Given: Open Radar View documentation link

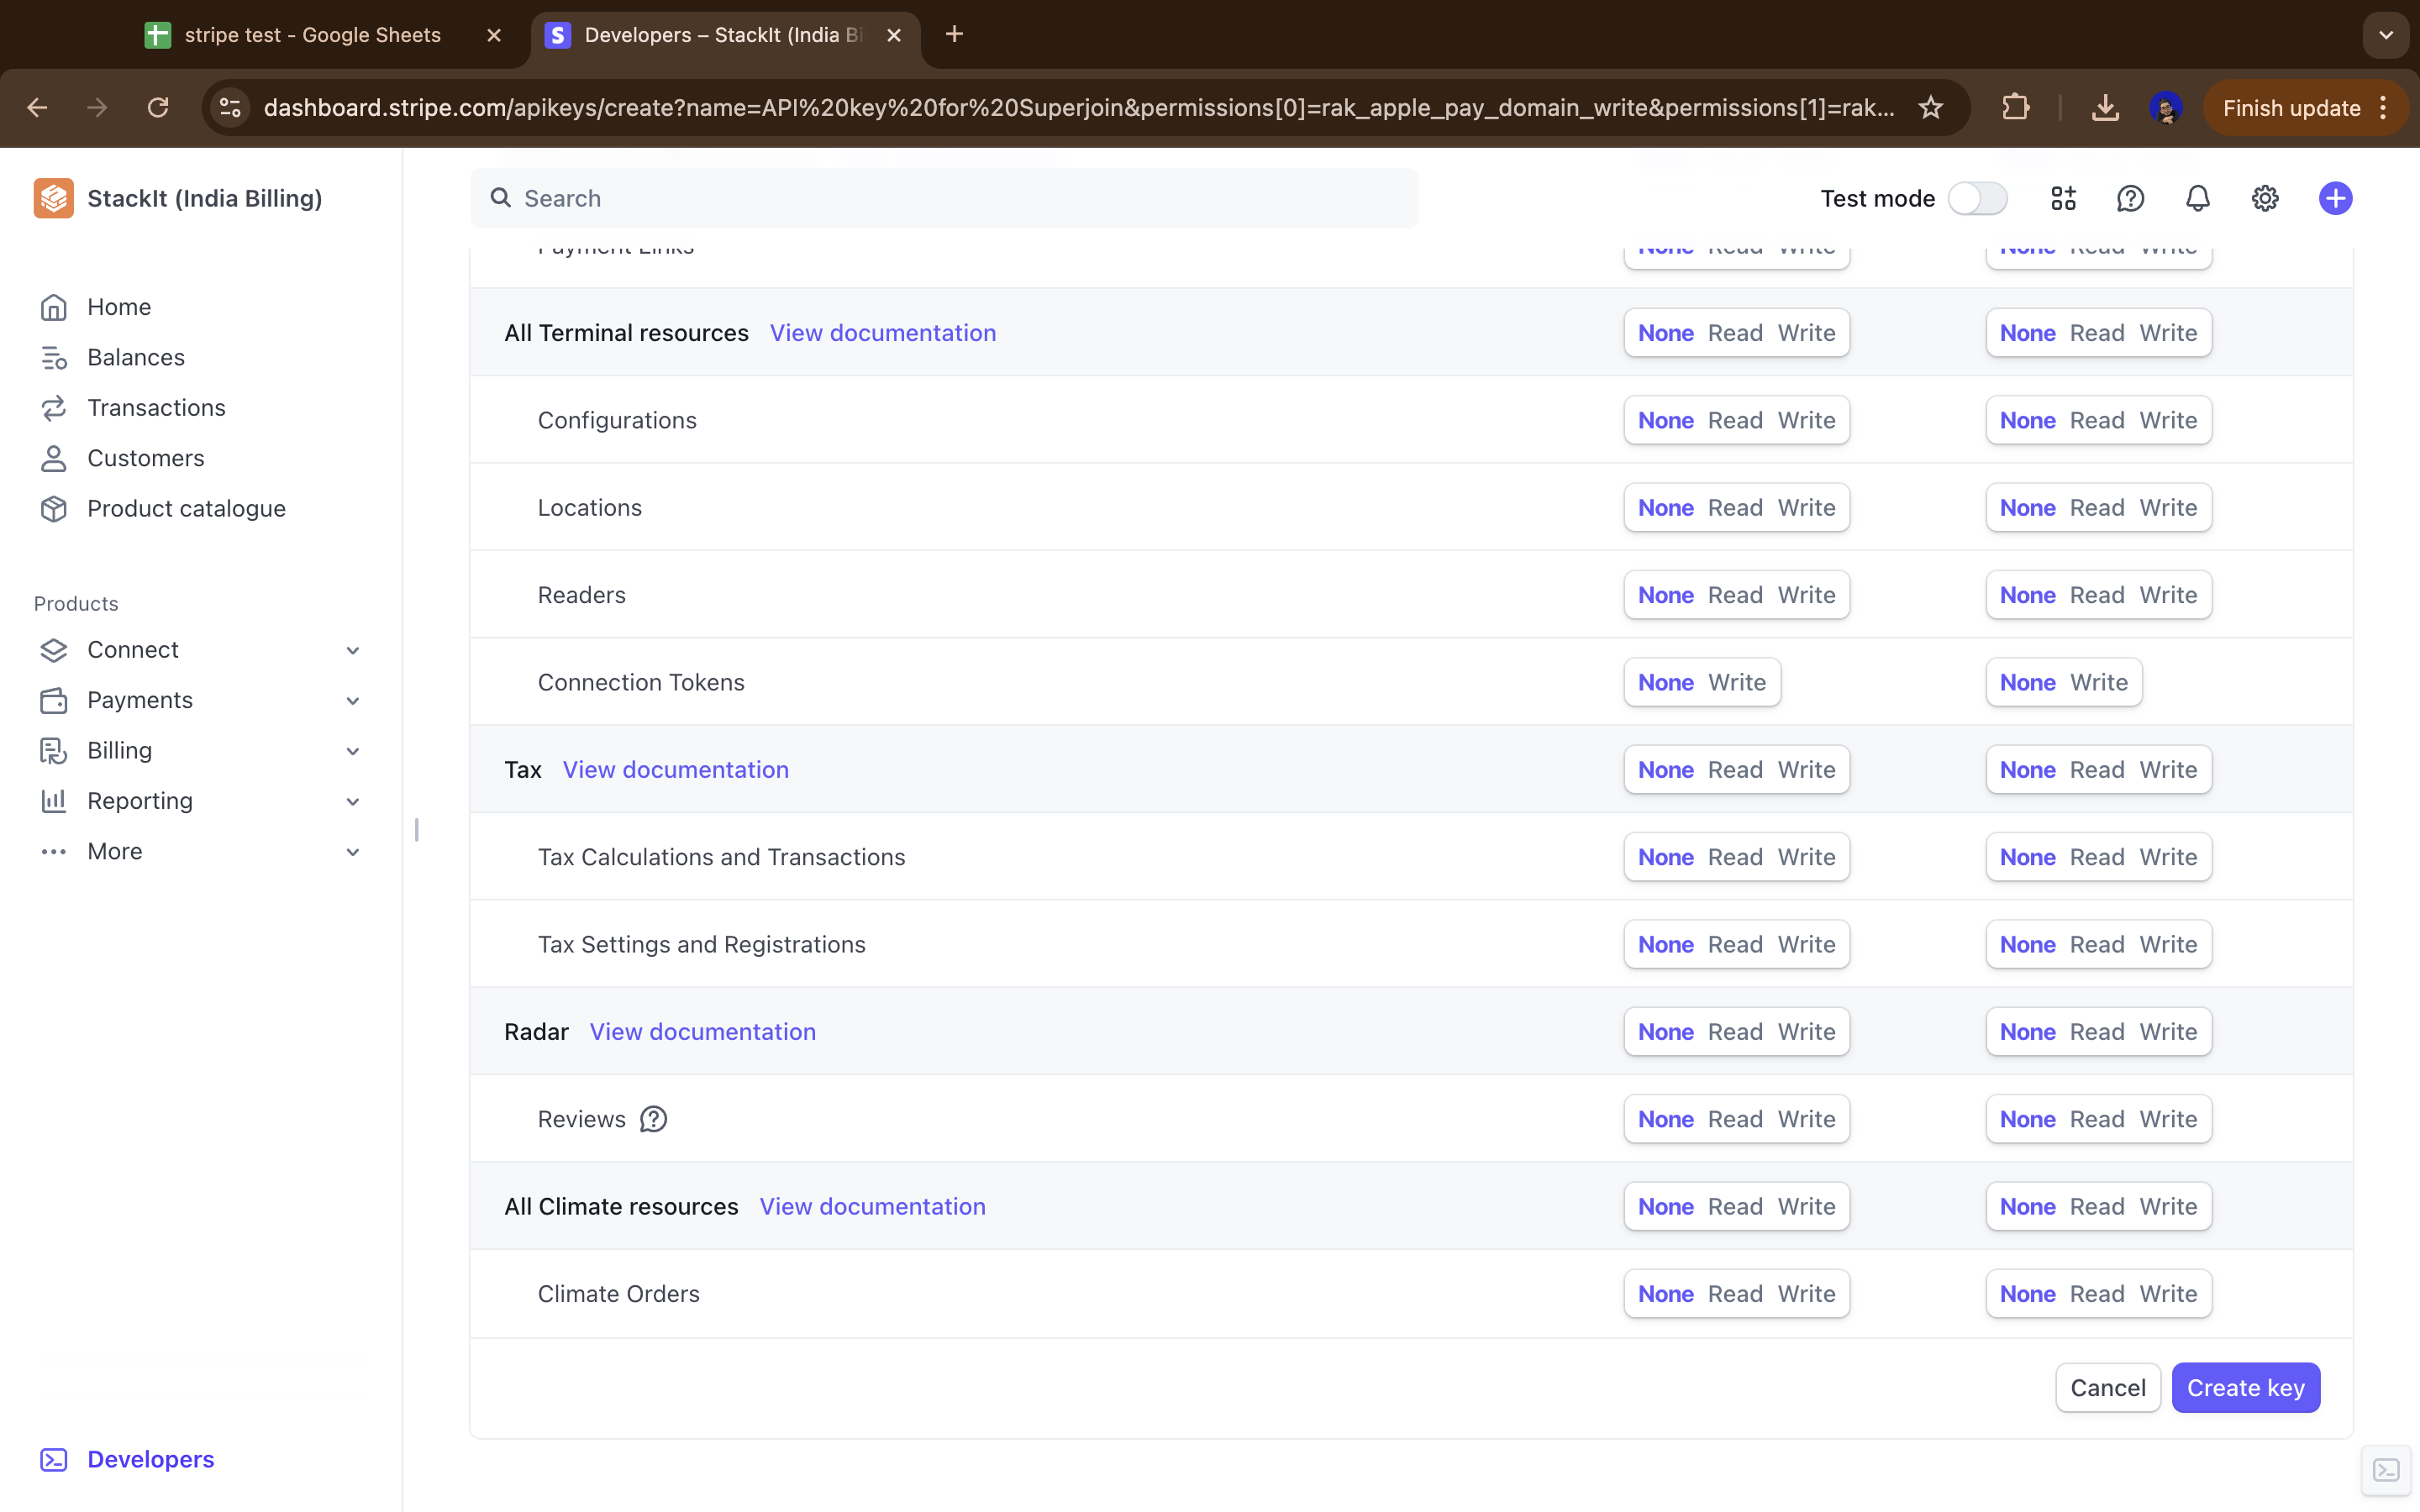Looking at the screenshot, I should (702, 1032).
